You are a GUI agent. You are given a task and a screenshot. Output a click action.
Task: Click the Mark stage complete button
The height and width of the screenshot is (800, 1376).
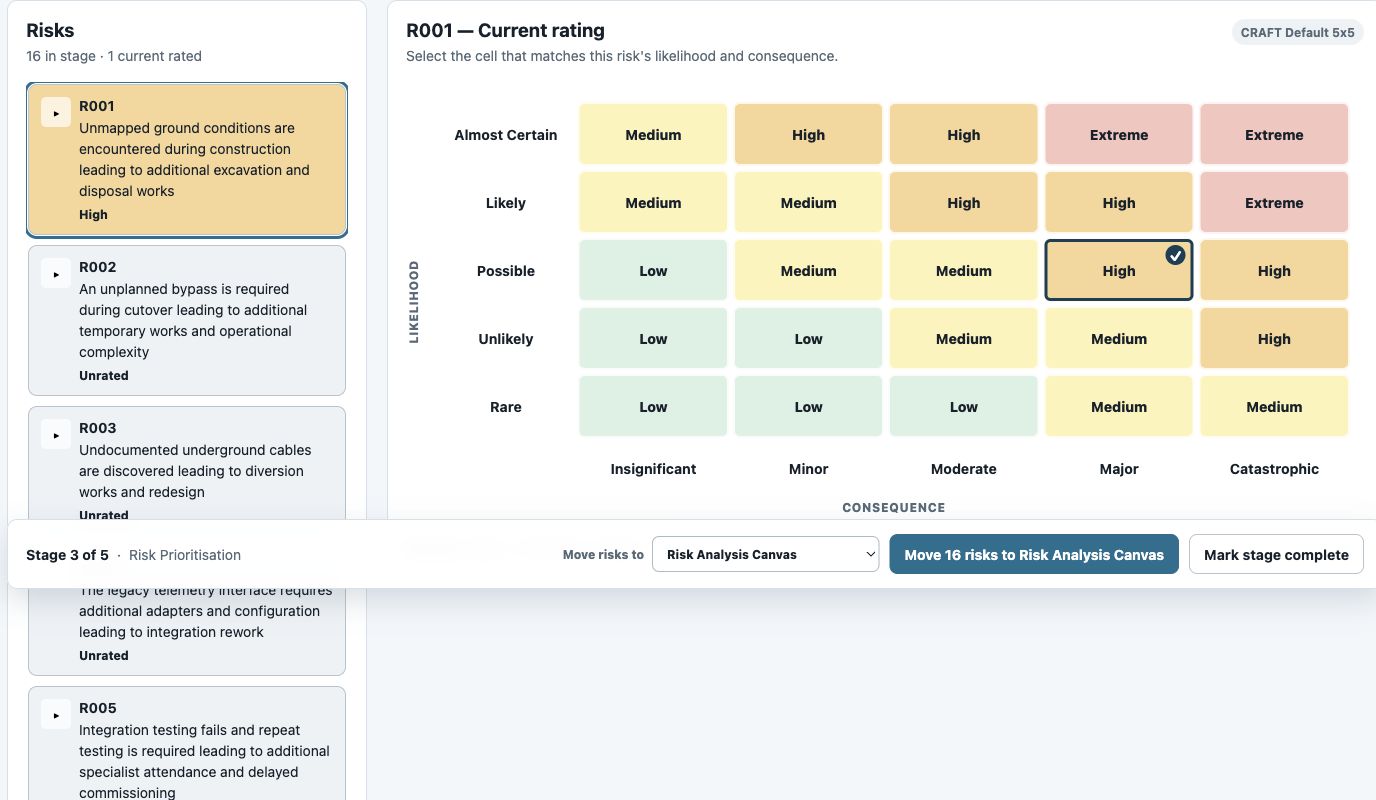click(1276, 554)
